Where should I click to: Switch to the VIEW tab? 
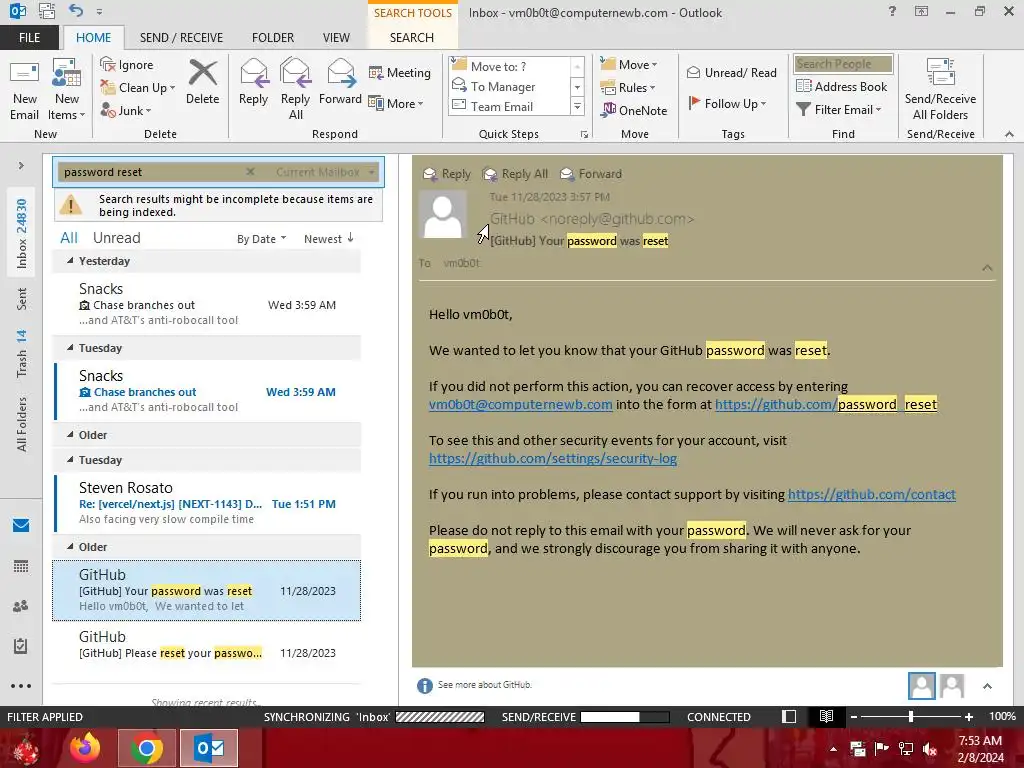click(x=336, y=37)
